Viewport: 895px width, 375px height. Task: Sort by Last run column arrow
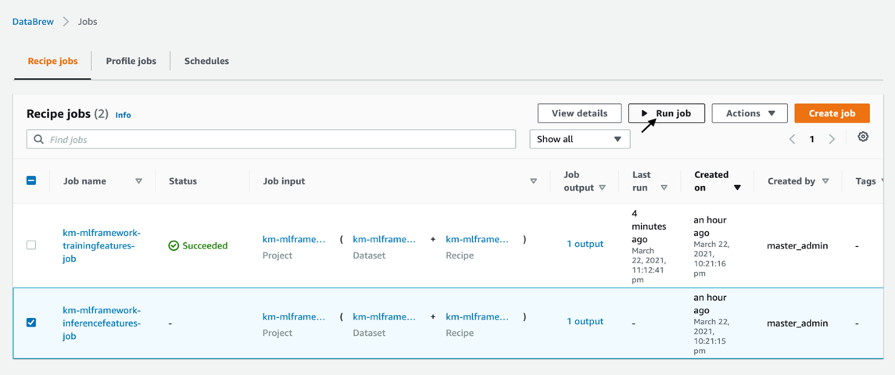tap(664, 187)
